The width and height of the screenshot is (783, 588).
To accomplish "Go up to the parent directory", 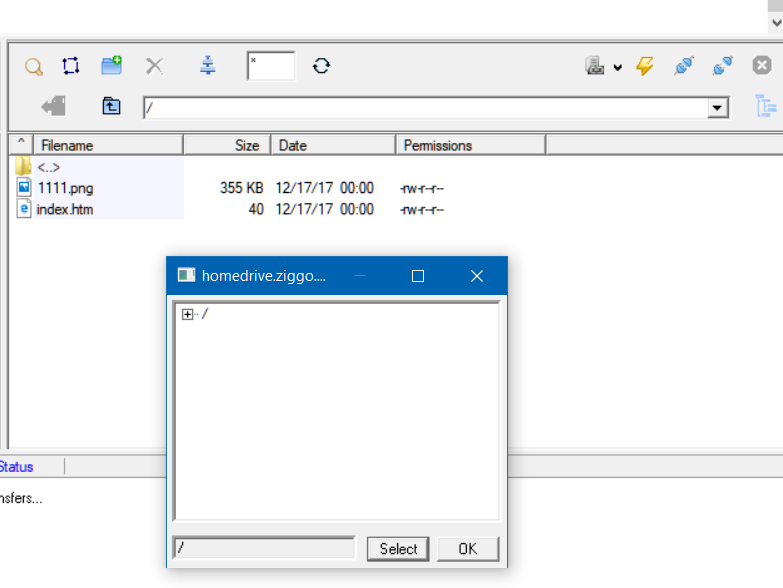I will 111,106.
